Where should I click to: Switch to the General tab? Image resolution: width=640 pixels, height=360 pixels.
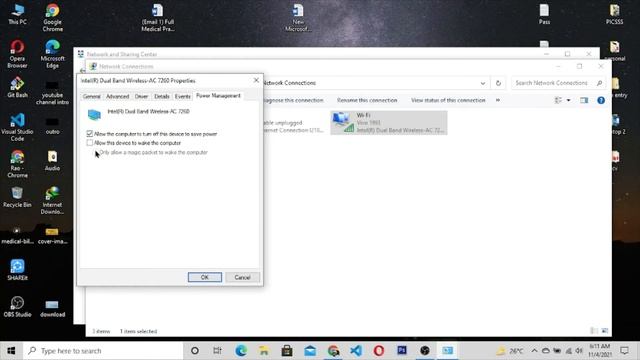click(91, 96)
